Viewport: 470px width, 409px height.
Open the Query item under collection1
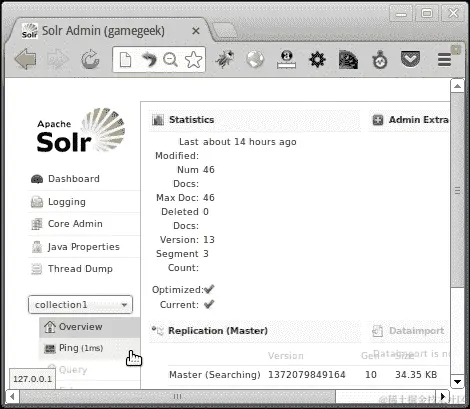coord(73,370)
